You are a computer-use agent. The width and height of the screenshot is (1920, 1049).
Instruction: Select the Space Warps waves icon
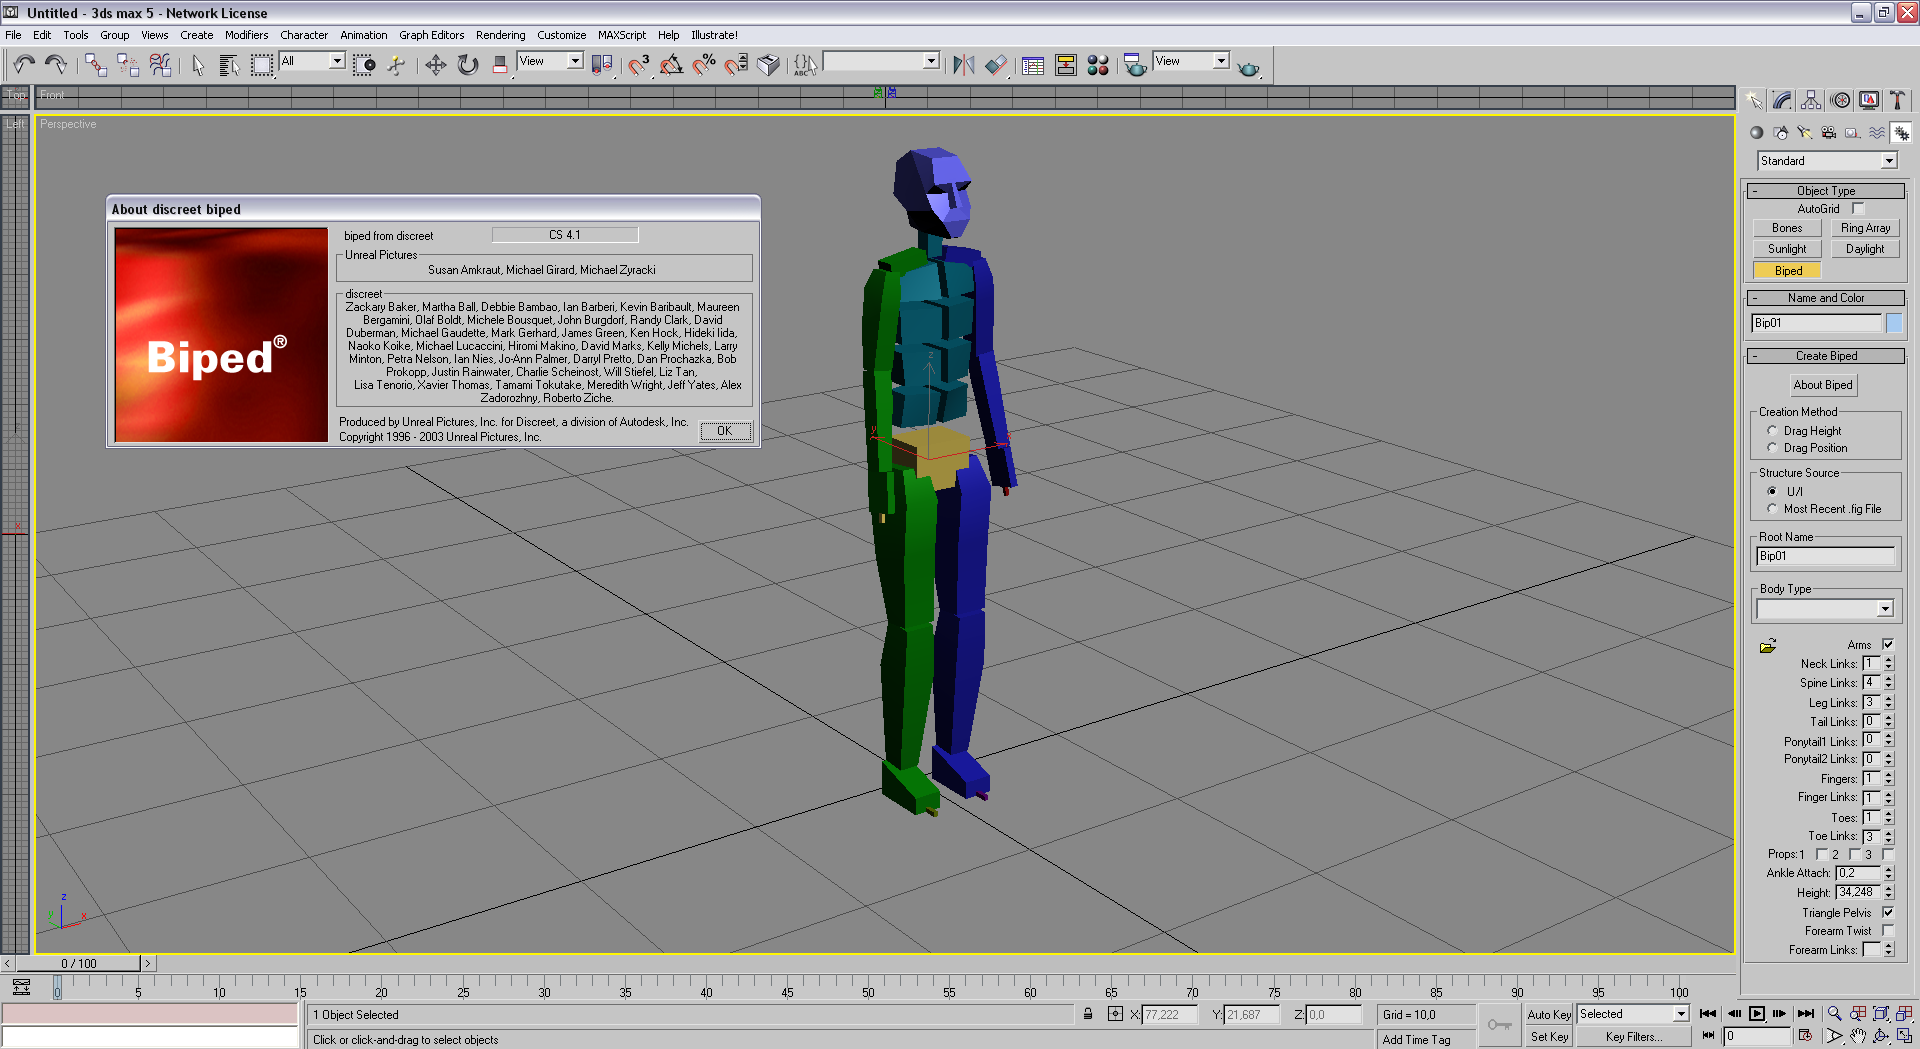coord(1877,133)
